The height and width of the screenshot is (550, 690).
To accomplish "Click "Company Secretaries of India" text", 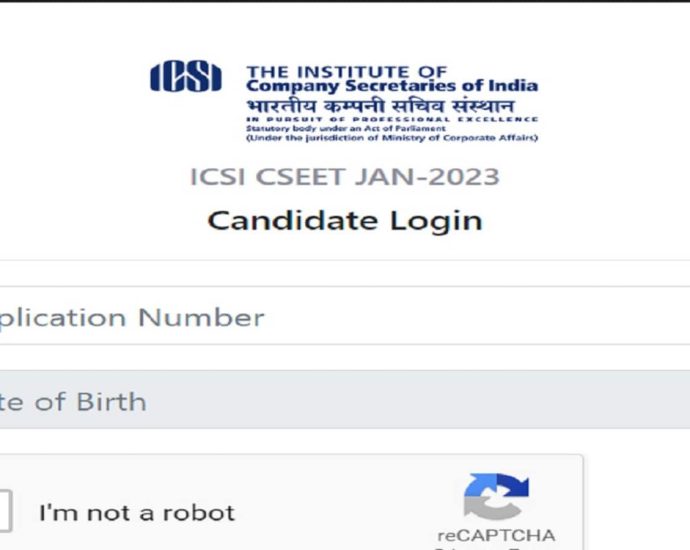I will coord(392,86).
